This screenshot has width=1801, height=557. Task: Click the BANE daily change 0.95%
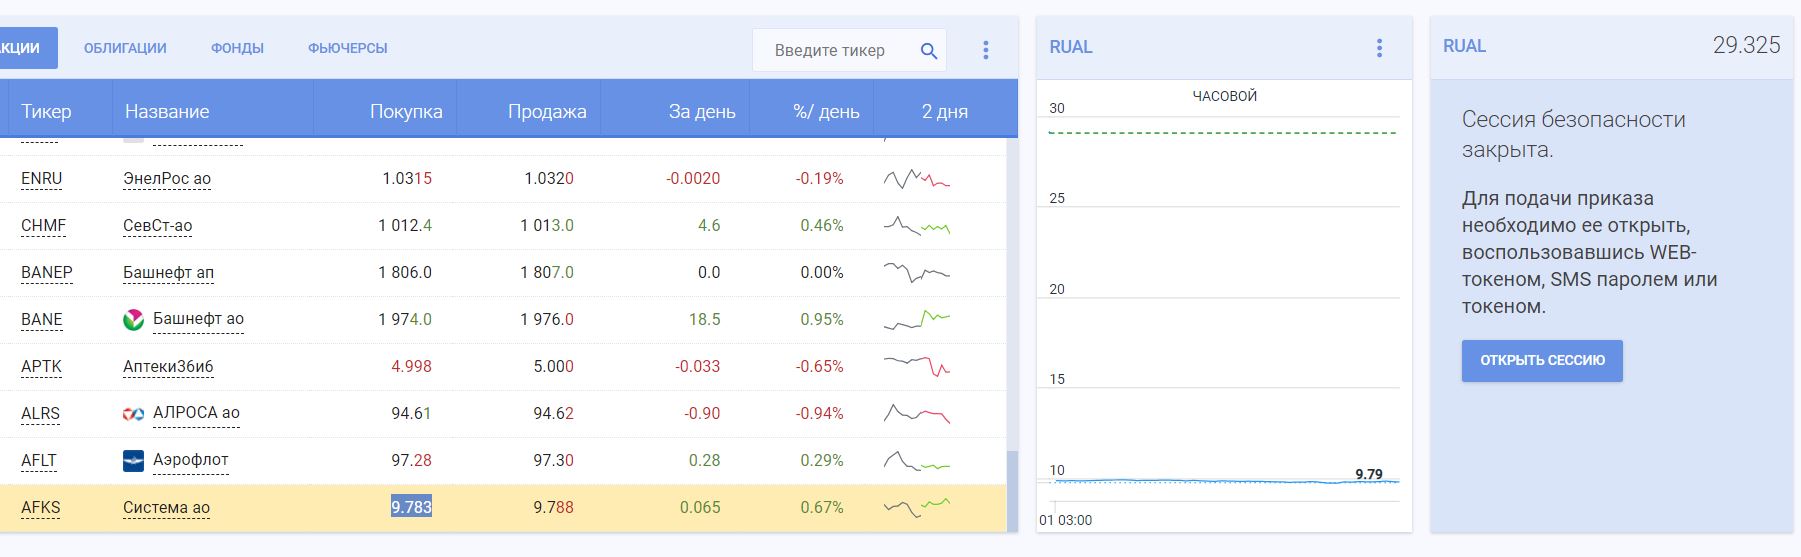pos(822,320)
